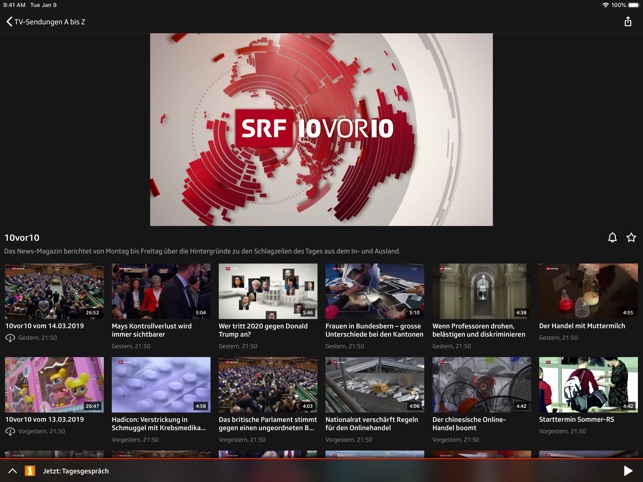Open Starttermin Sommer-RS video thumbnail
The image size is (643, 482).
click(x=588, y=385)
